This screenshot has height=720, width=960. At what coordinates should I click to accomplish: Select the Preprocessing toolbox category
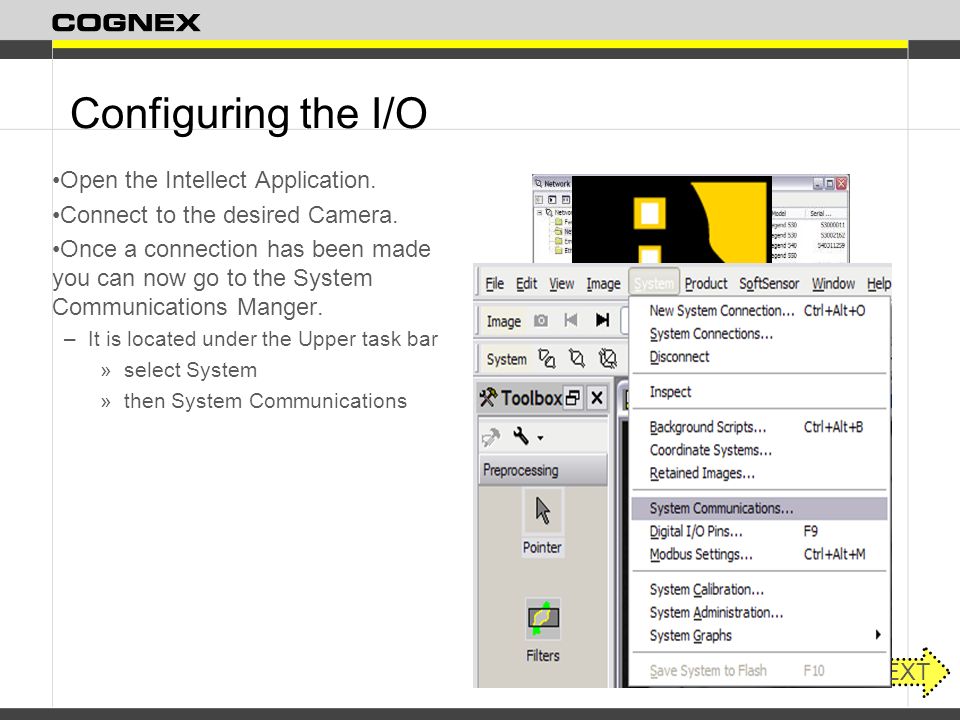(542, 470)
